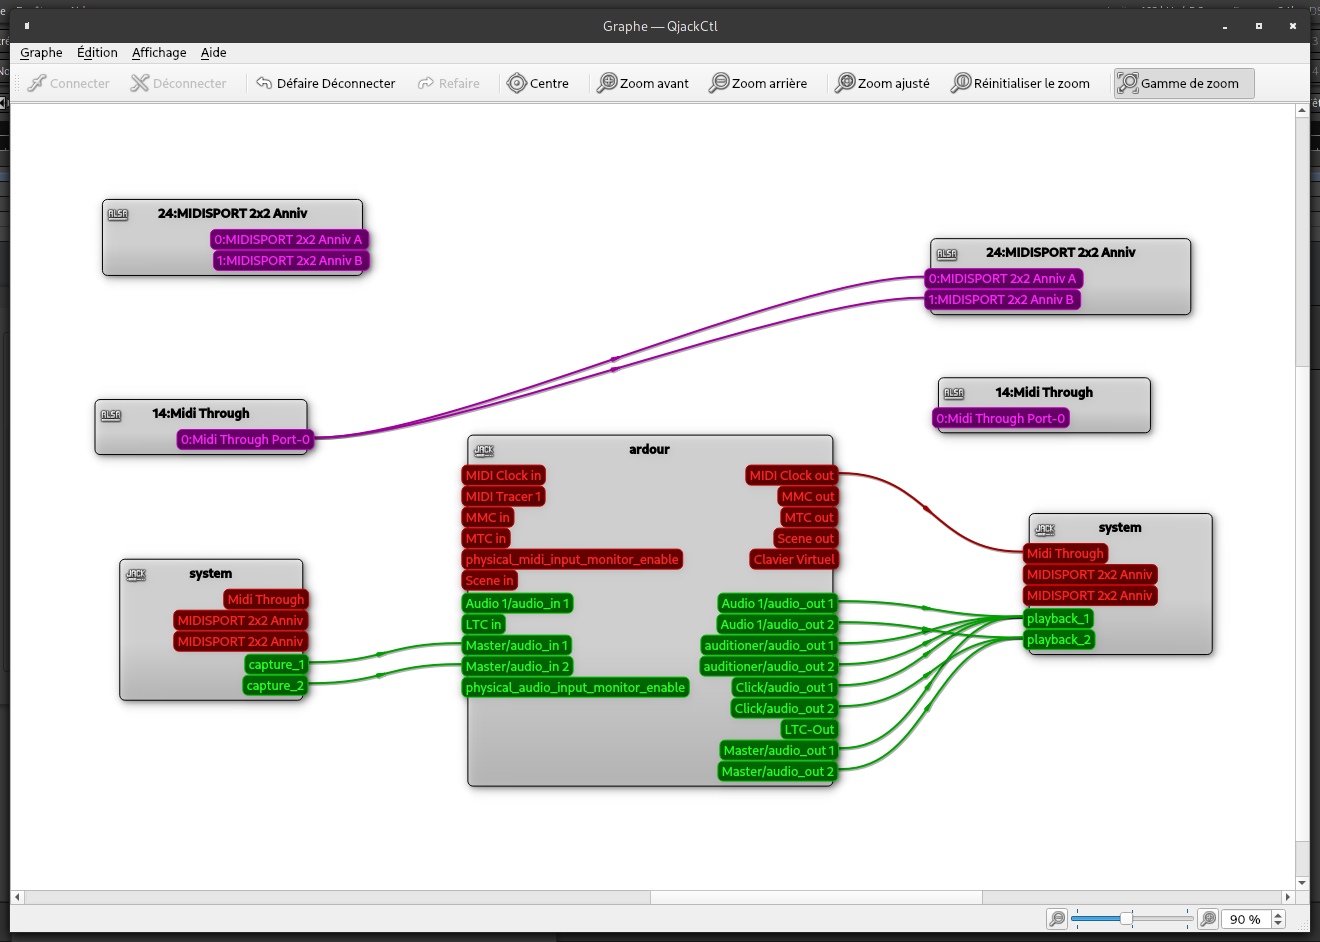Viewport: 1320px width, 942px height.
Task: Select the auditioner/audio_out 1 port
Action: click(768, 646)
